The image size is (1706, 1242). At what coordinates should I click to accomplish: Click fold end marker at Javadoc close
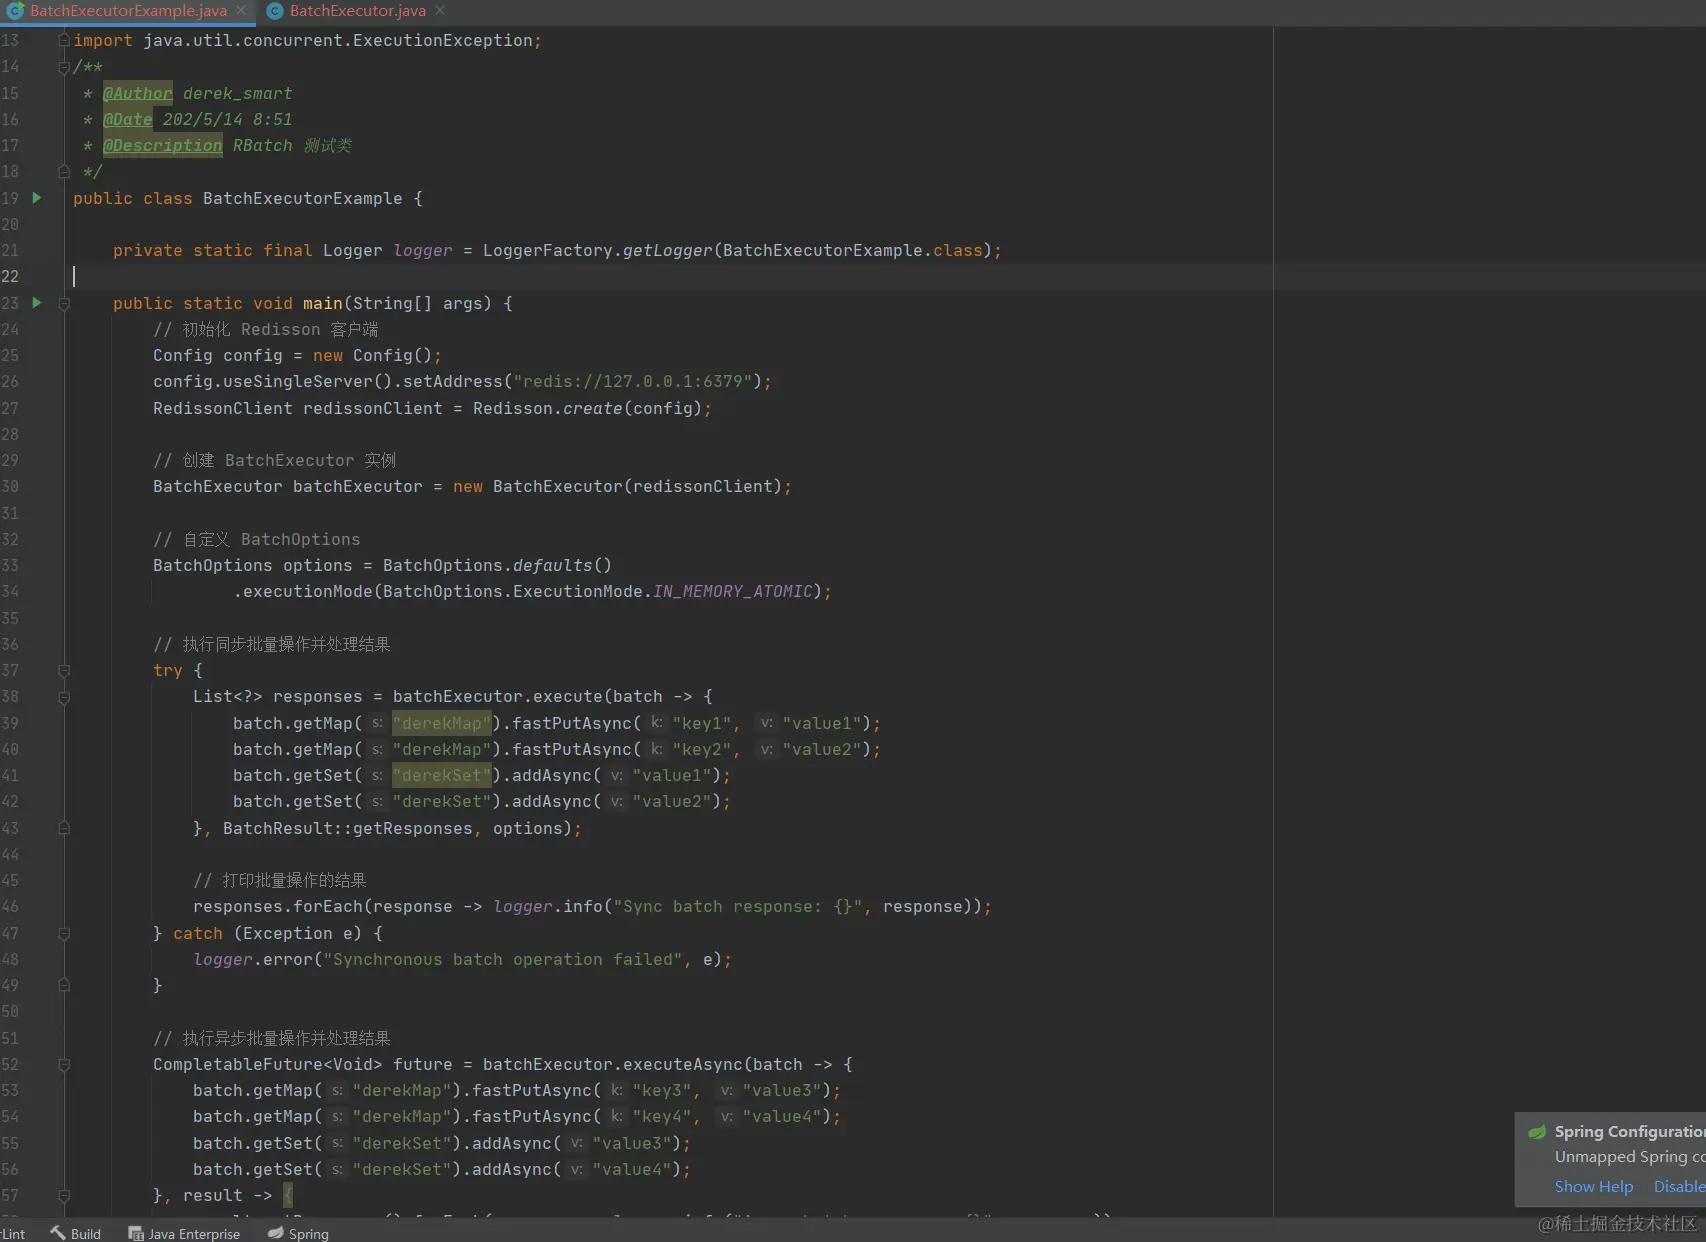(x=64, y=171)
